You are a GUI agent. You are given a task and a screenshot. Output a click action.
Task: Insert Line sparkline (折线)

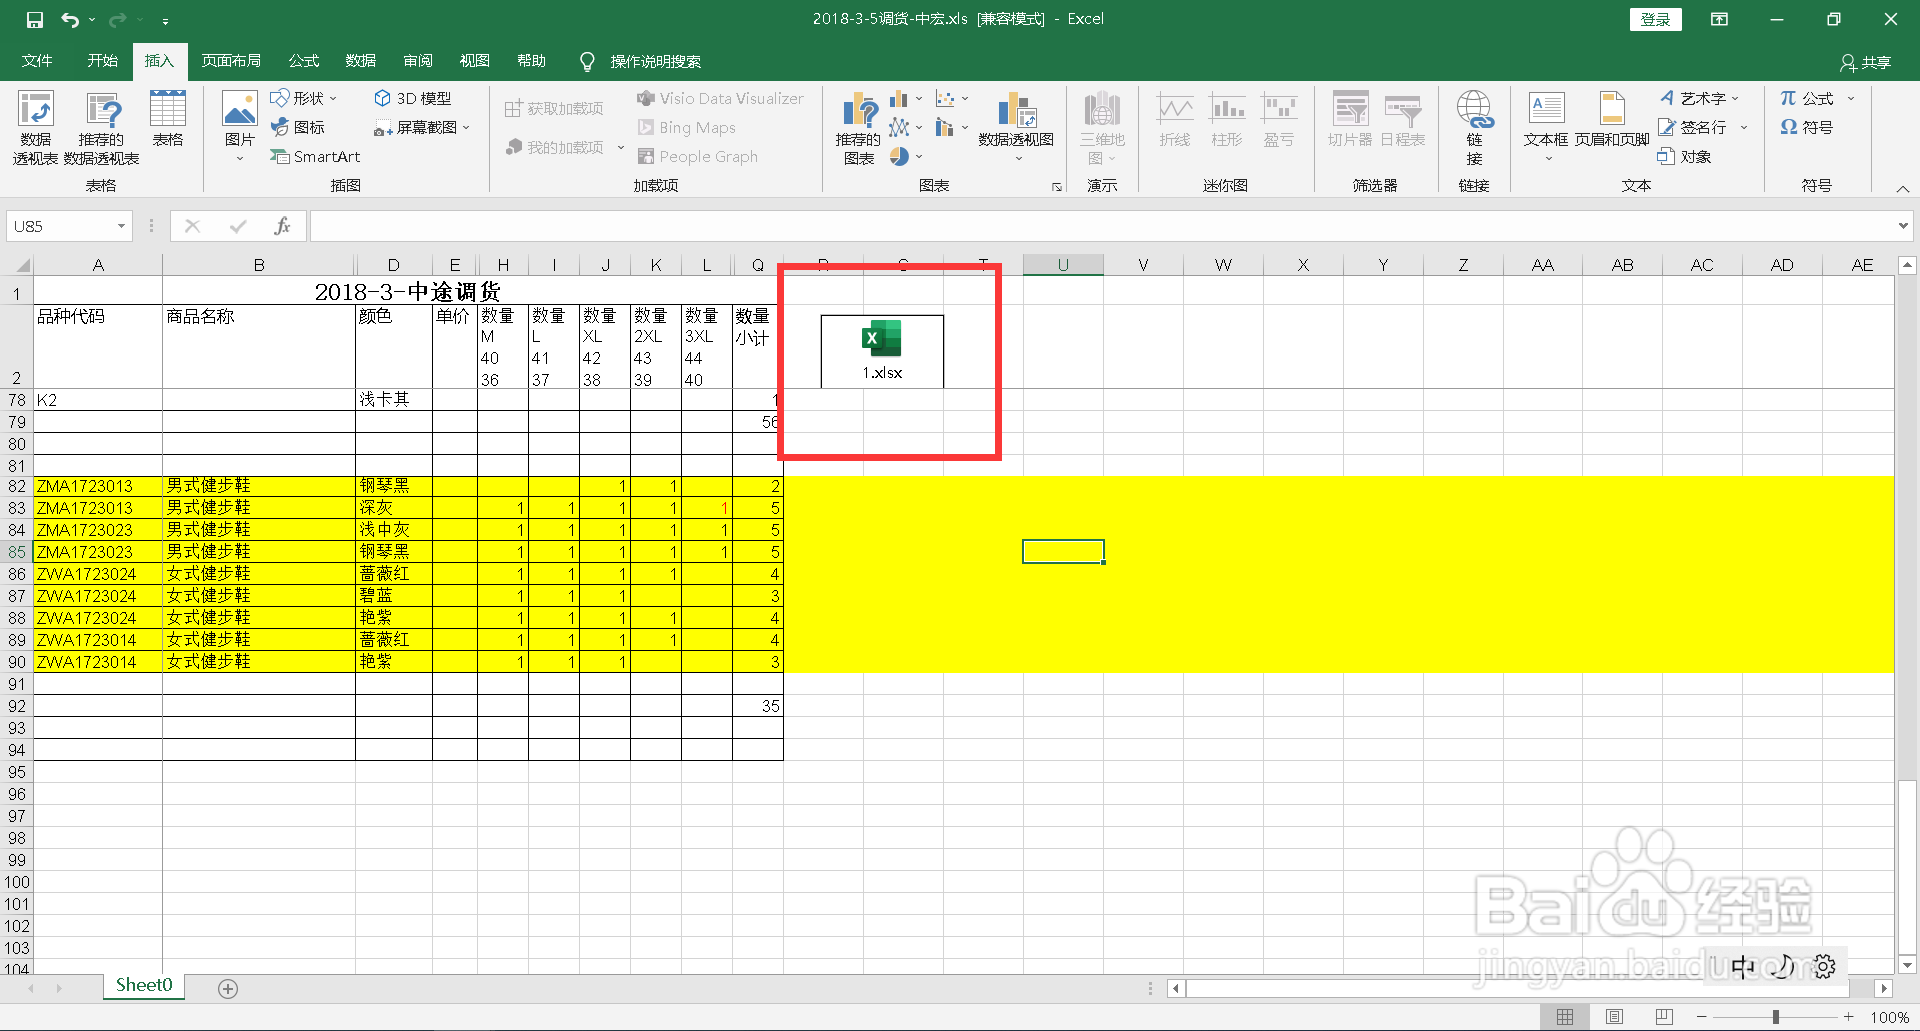[1175, 119]
